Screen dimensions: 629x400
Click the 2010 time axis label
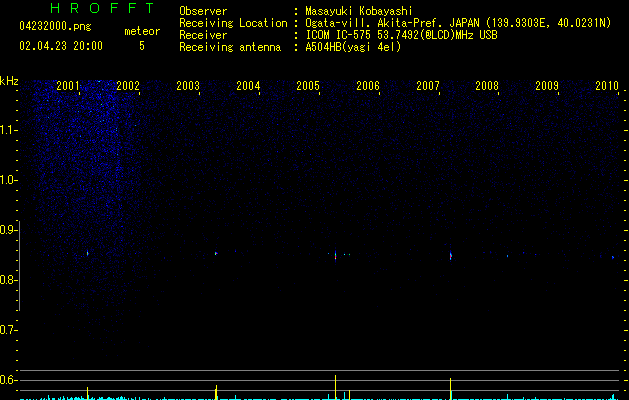[607, 86]
